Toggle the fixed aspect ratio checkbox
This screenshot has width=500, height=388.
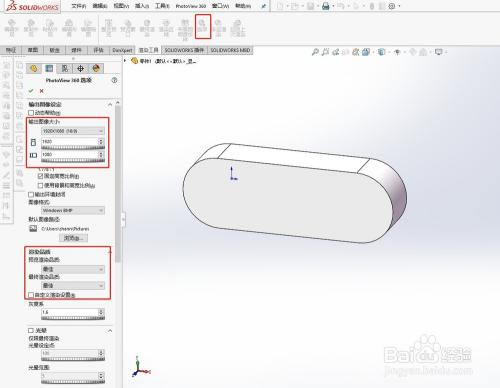pos(41,176)
